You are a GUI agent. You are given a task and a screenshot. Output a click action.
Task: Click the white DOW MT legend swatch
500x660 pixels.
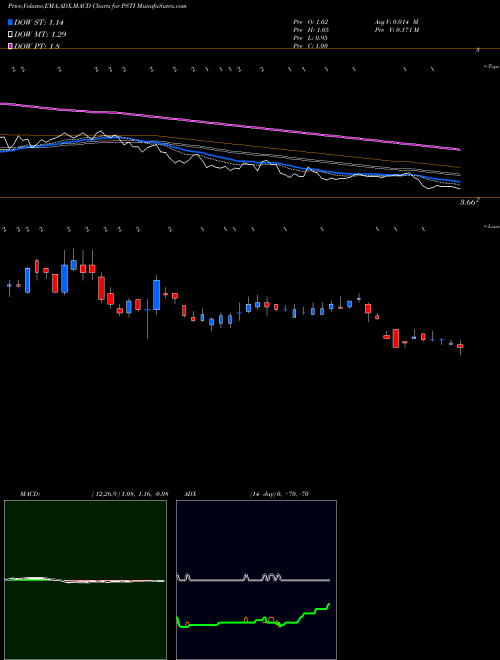[x=10, y=34]
